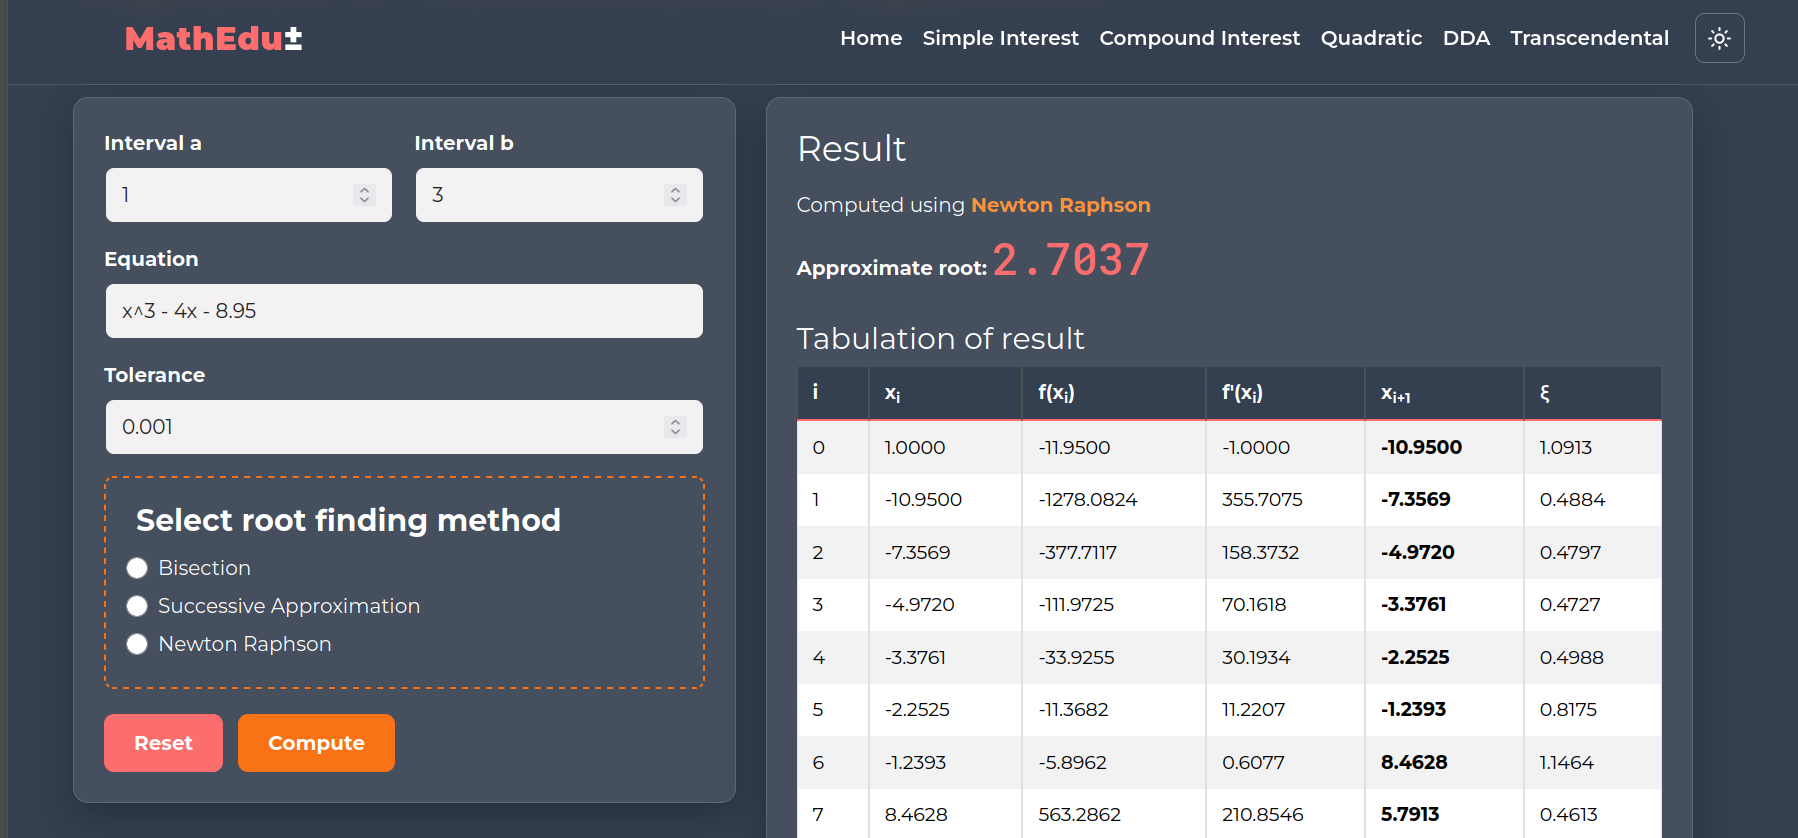1798x838 pixels.
Task: Click the approximate root value 2.7037
Action: 1071,260
